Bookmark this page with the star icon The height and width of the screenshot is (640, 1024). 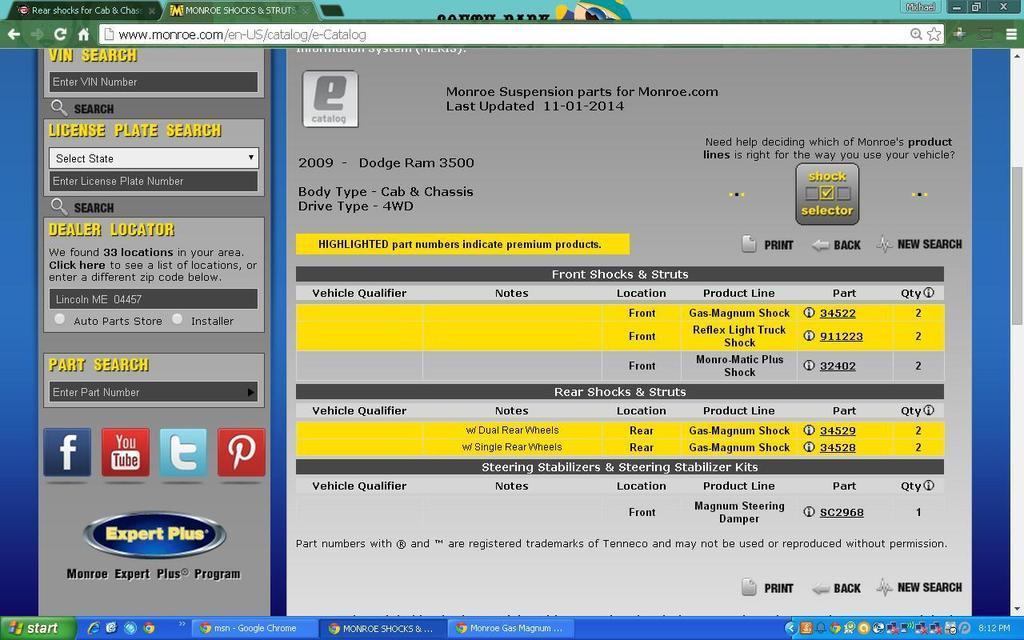coord(935,34)
